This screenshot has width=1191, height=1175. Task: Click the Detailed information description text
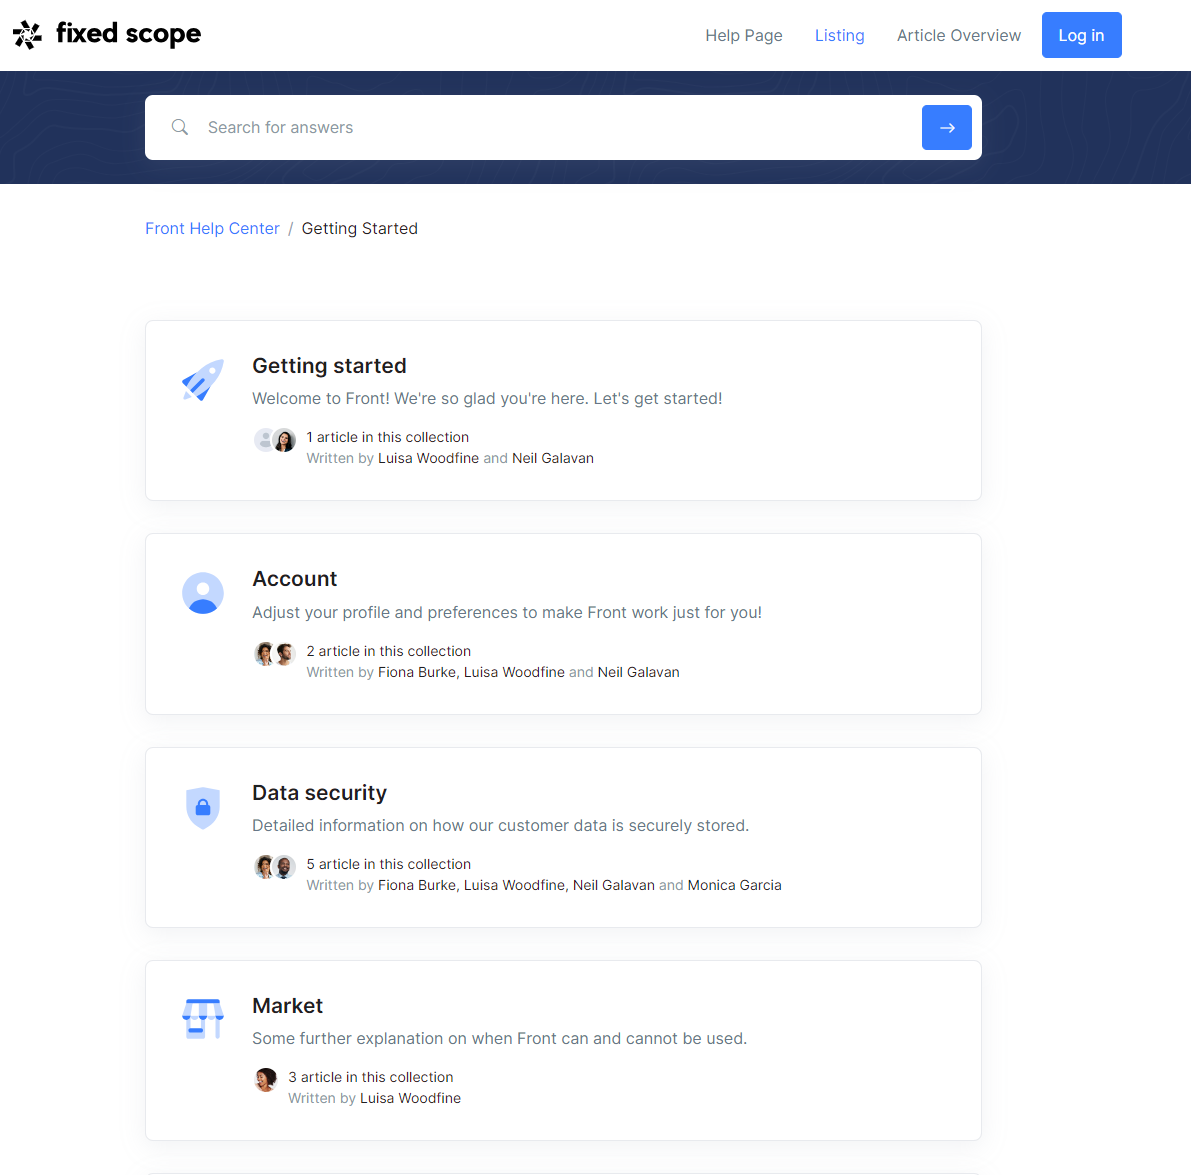pyautogui.click(x=501, y=826)
